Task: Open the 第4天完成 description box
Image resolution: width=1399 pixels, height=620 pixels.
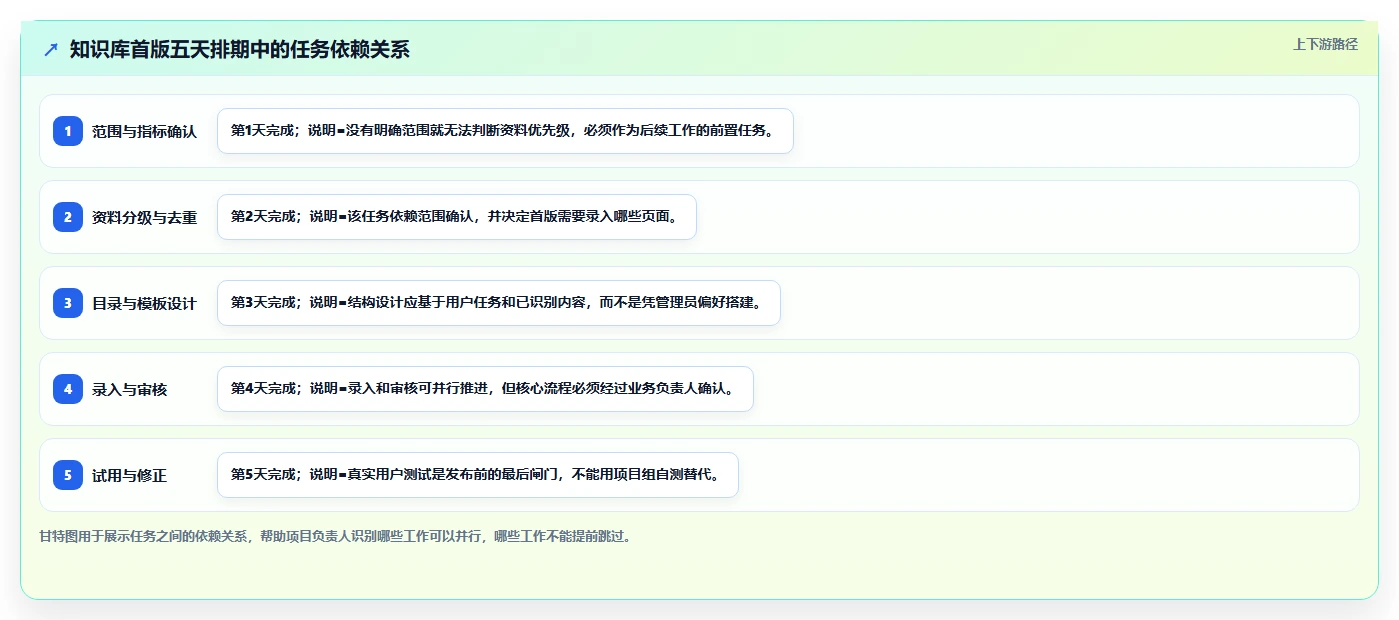Action: 485,389
